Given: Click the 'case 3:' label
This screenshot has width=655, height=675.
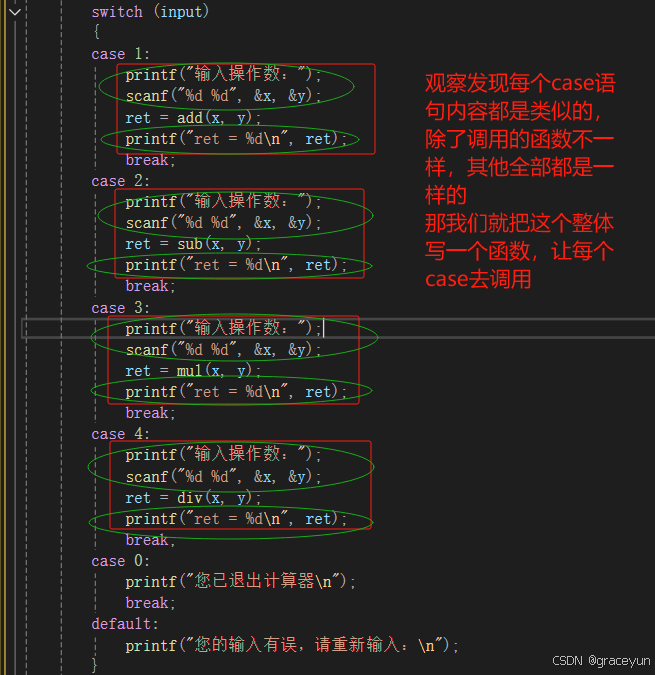Looking at the screenshot, I should pyautogui.click(x=120, y=308).
